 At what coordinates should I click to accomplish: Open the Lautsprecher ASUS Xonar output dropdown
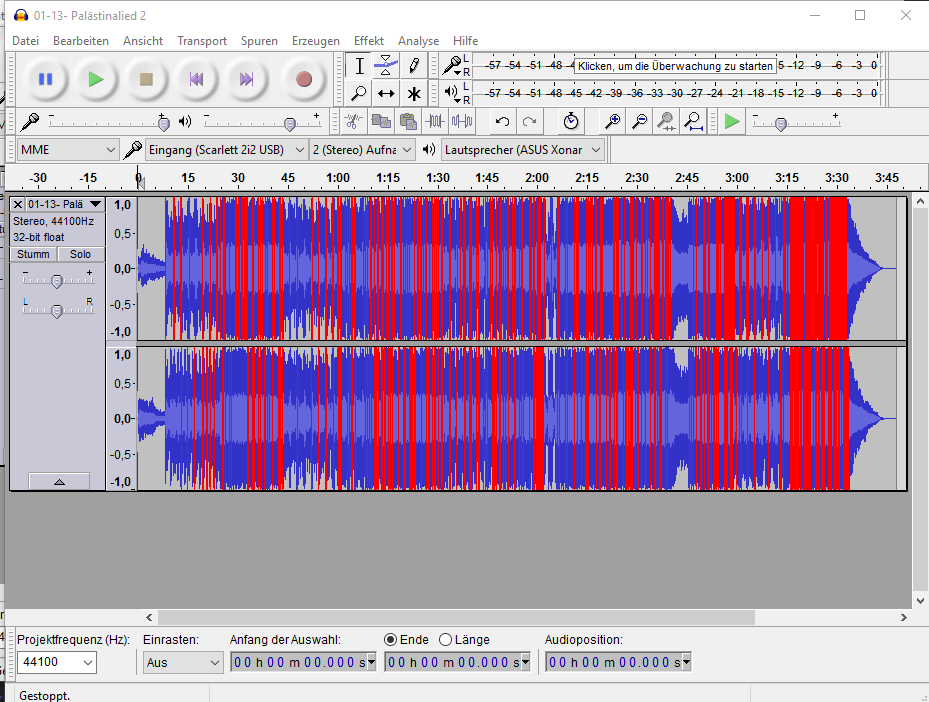[x=523, y=150]
